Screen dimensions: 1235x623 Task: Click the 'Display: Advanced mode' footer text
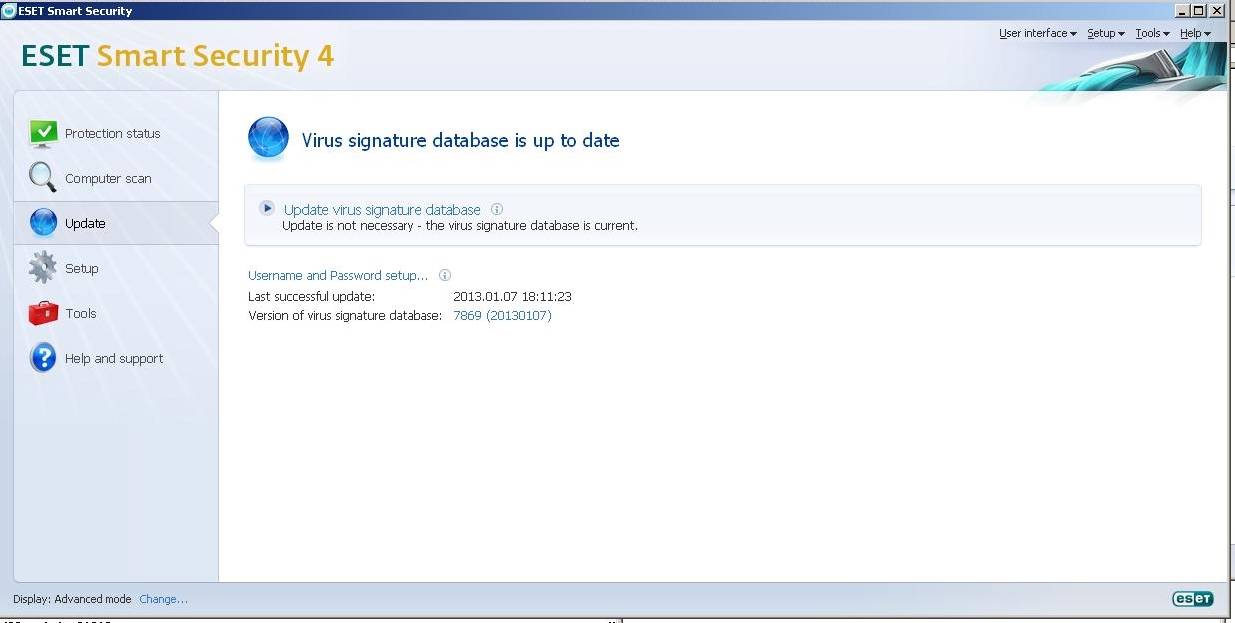pos(72,599)
